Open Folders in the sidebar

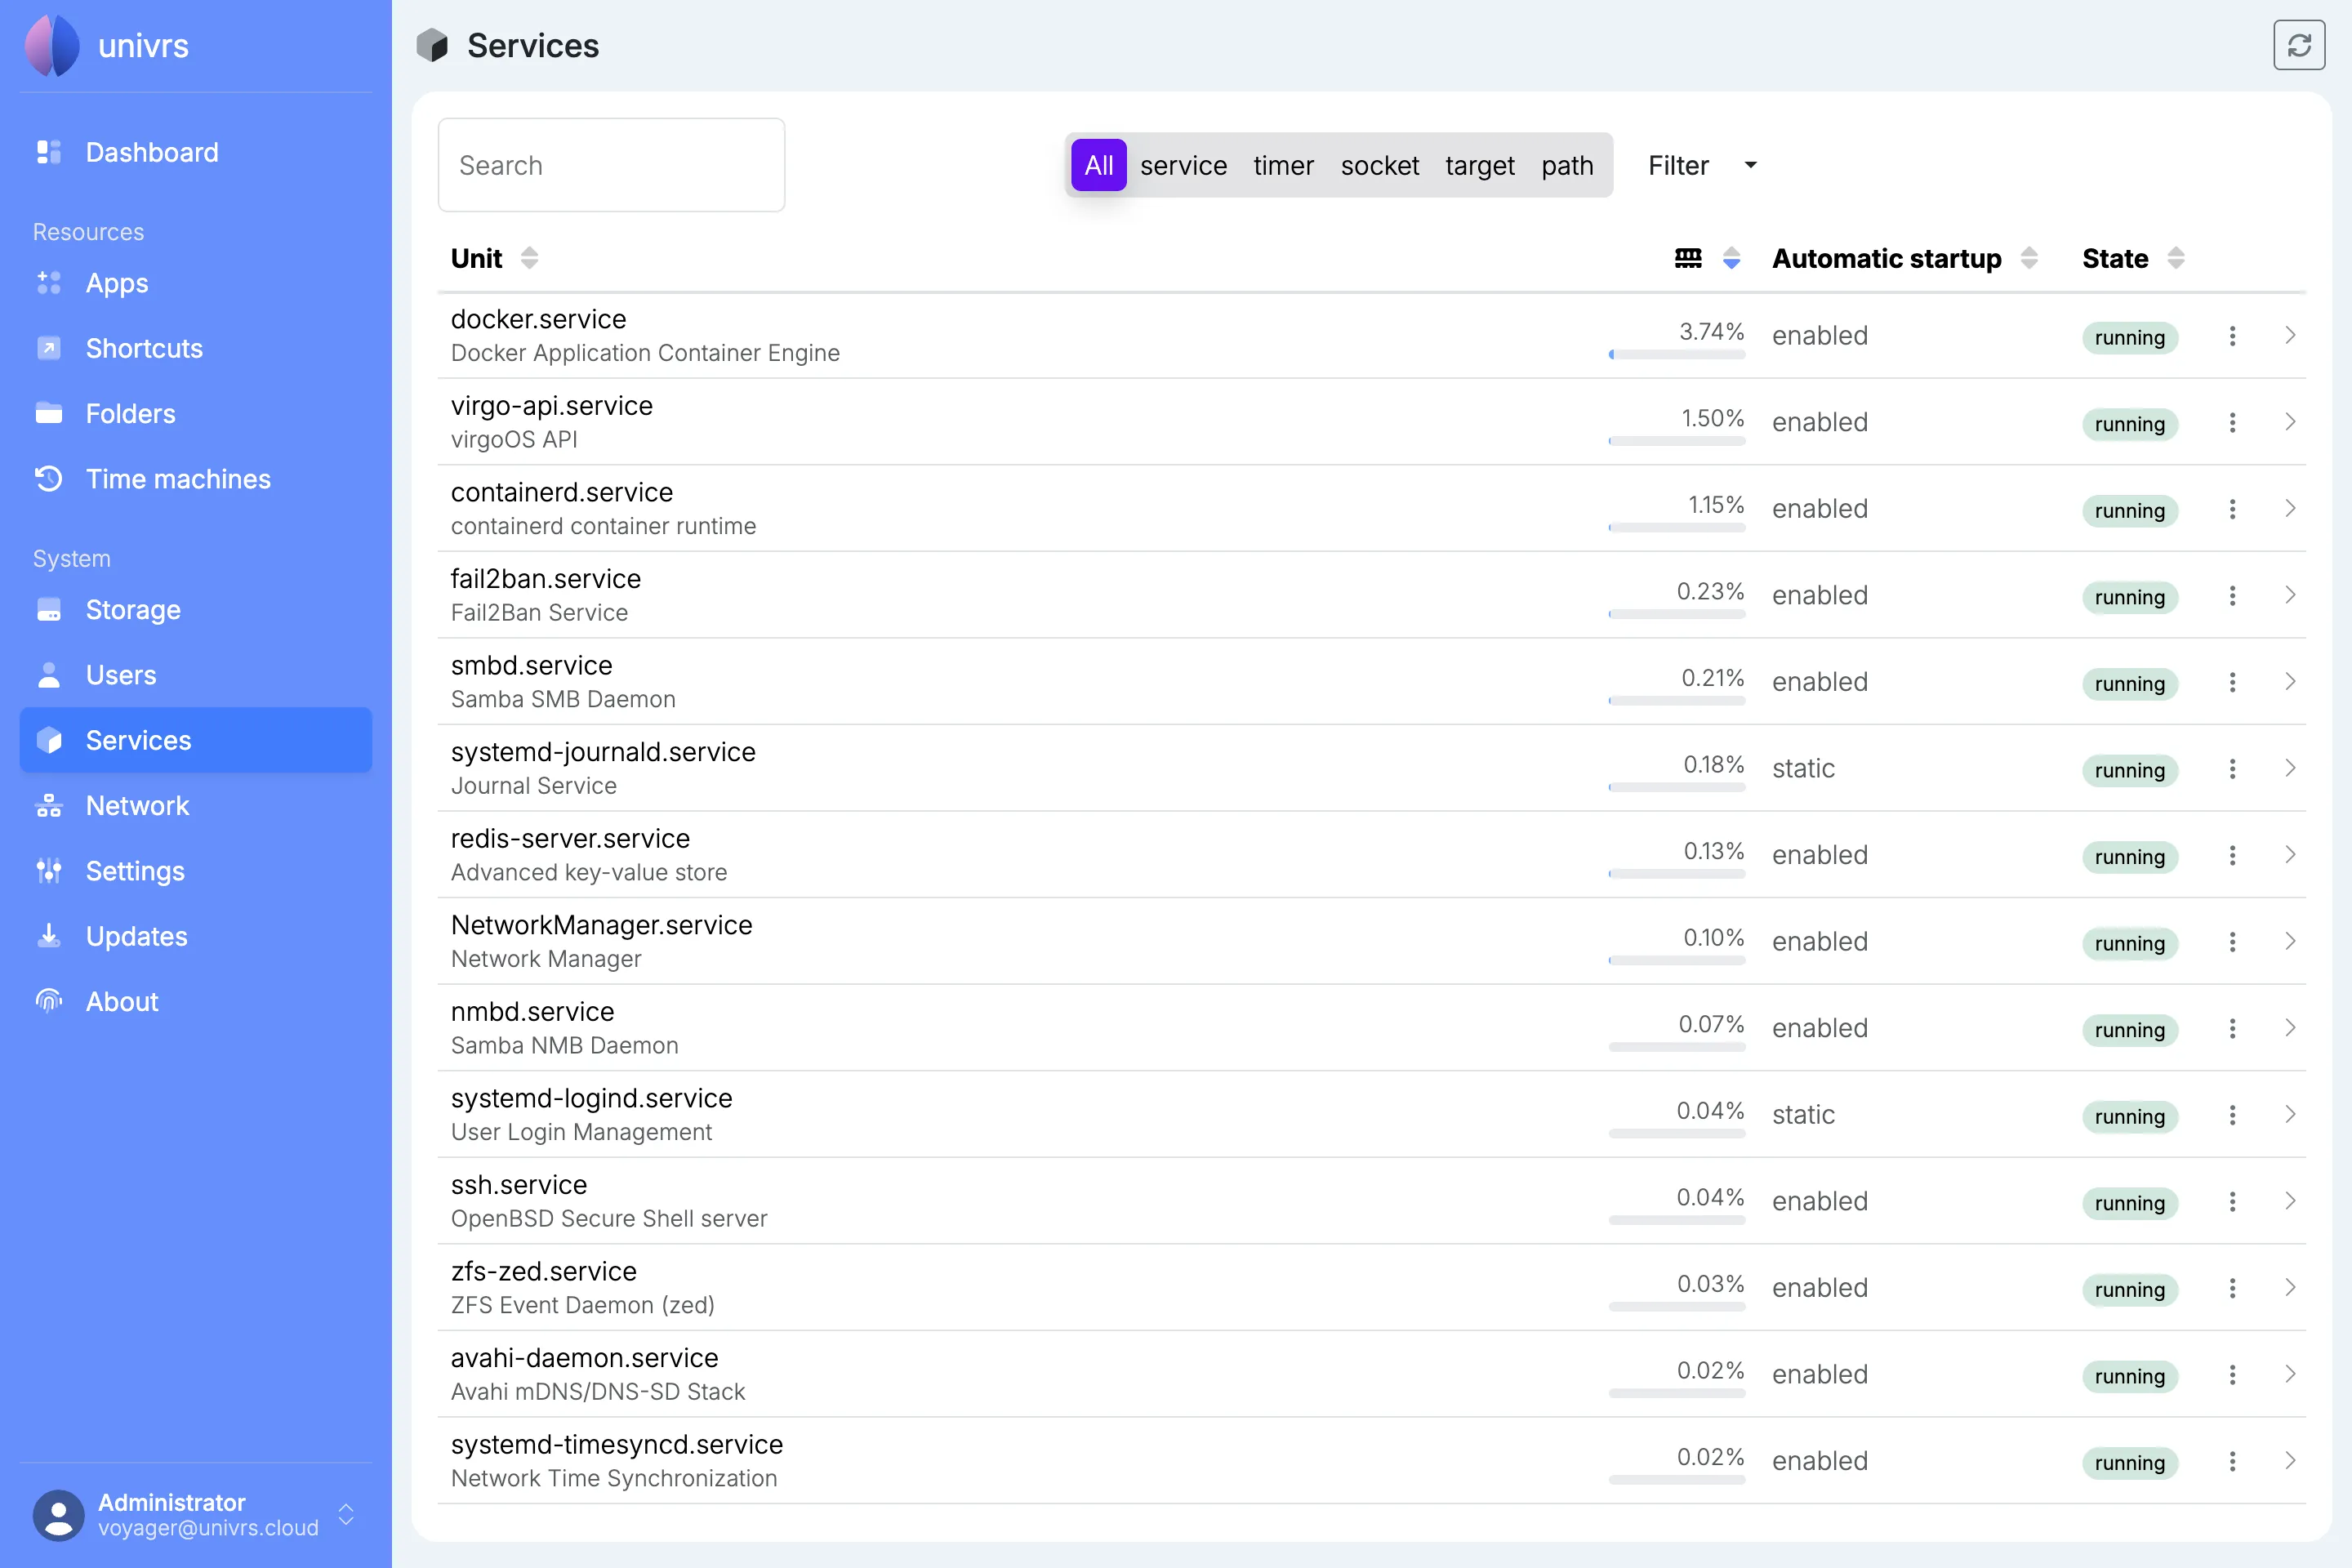[195, 413]
